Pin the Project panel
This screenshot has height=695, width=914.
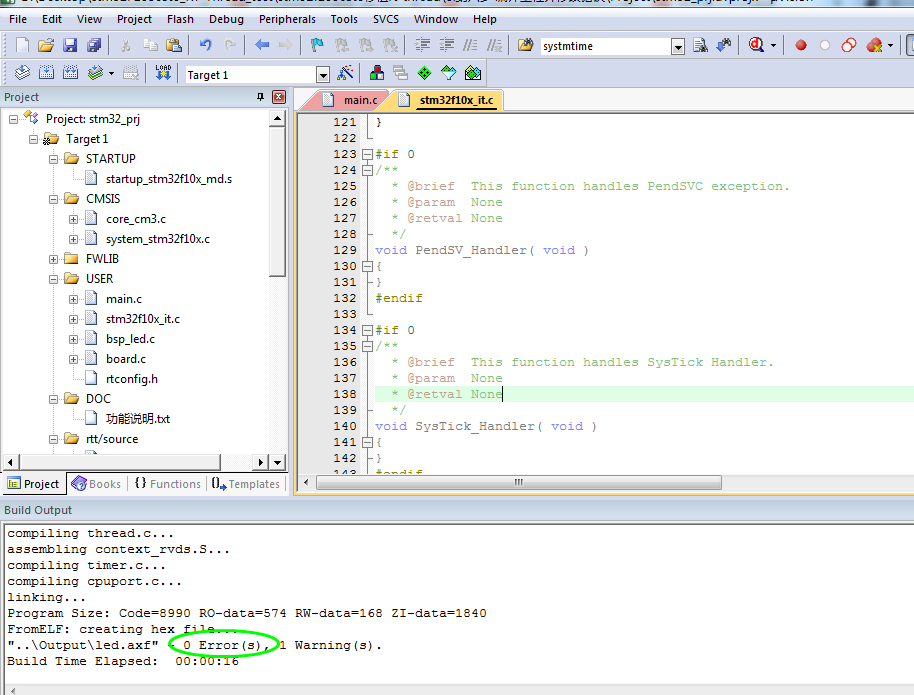coord(261,97)
